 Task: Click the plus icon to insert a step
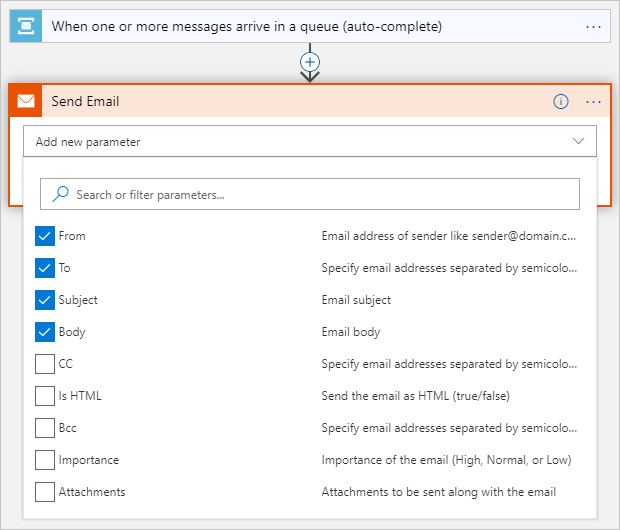[310, 61]
